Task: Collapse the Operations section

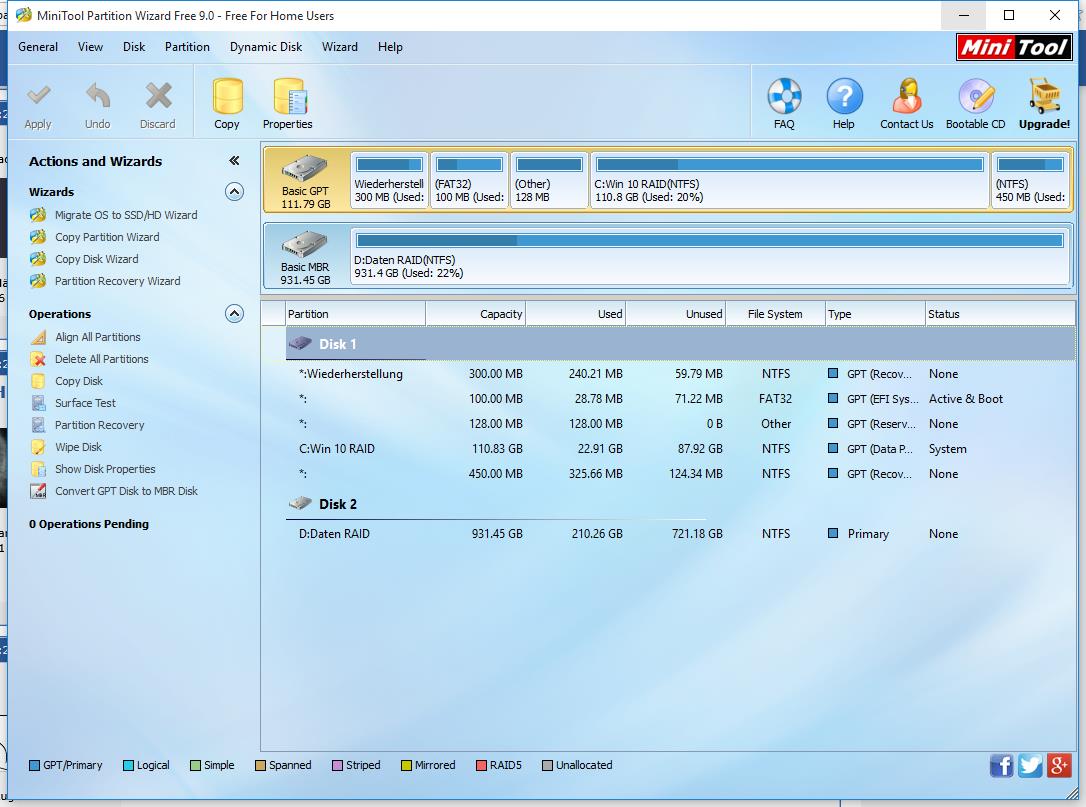Action: (x=235, y=314)
